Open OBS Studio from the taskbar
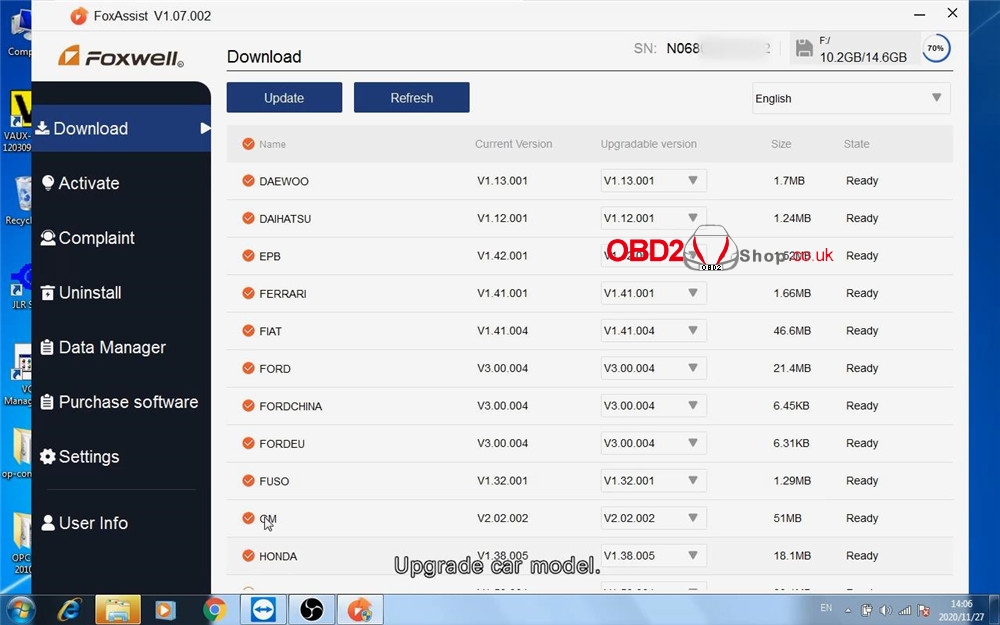Screen dimensions: 1000x625 click(311, 608)
